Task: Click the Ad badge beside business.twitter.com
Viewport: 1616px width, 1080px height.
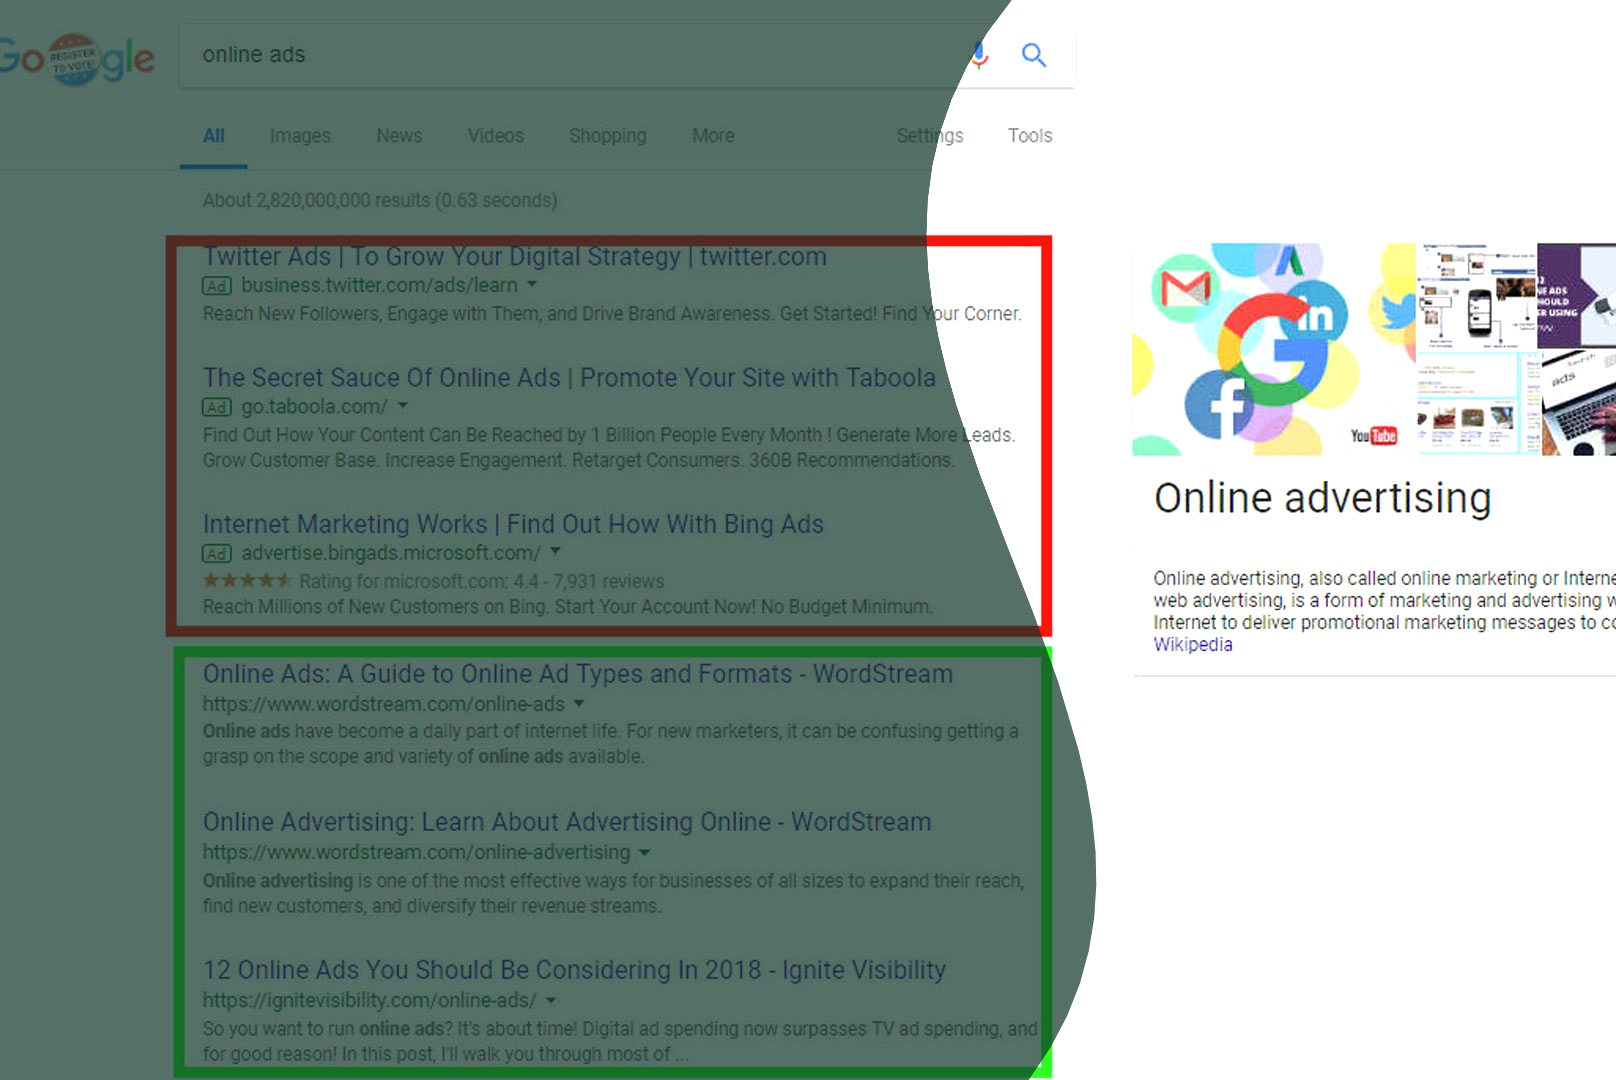Action: [217, 286]
